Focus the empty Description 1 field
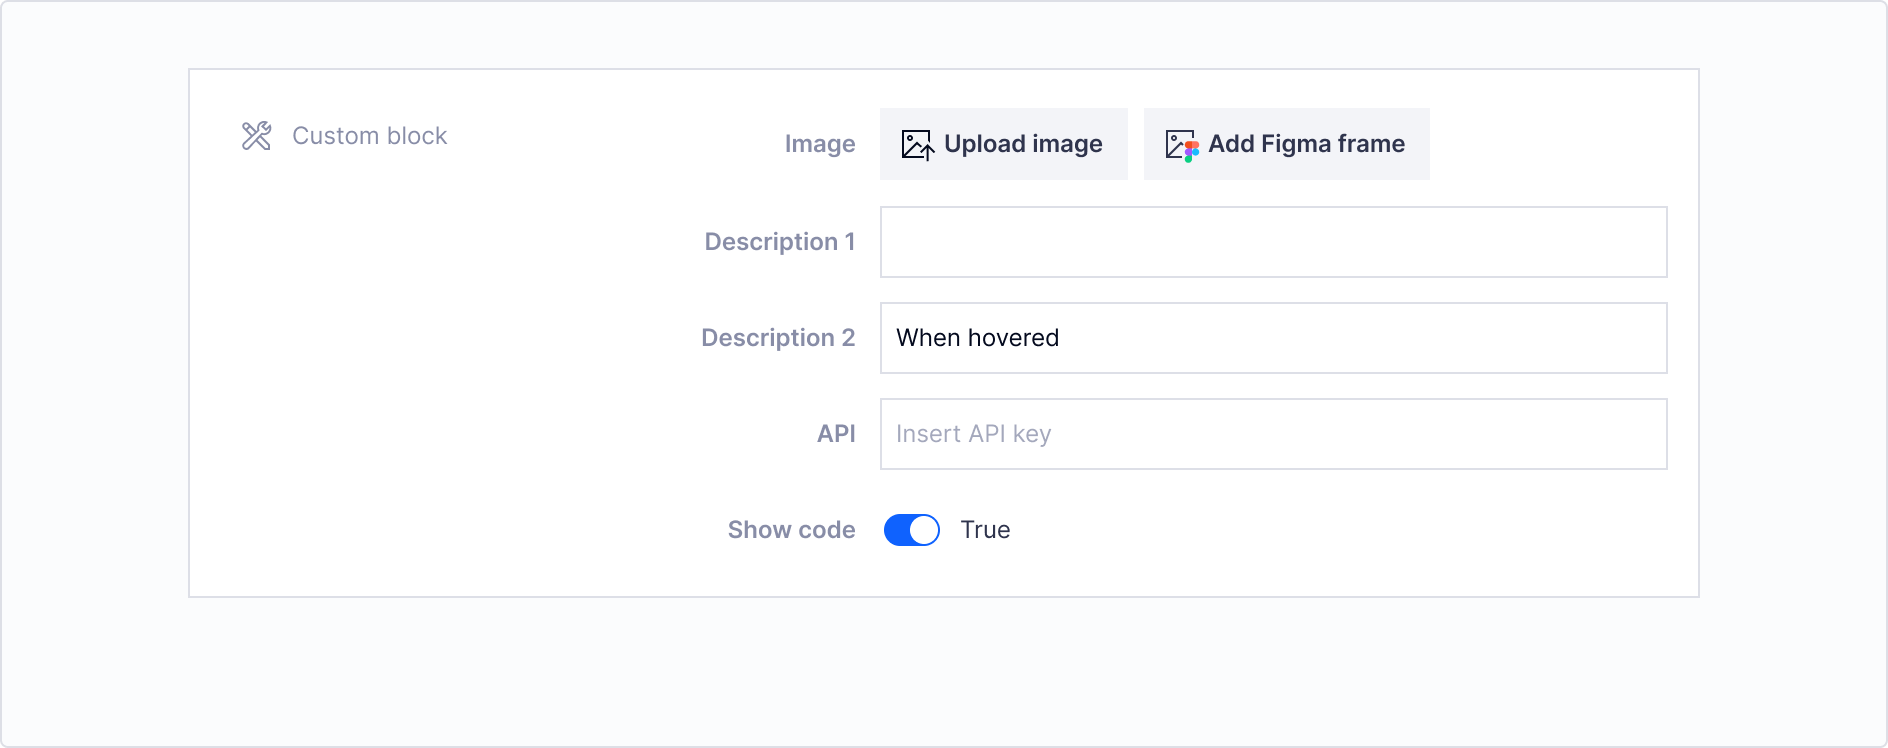 tap(1272, 242)
